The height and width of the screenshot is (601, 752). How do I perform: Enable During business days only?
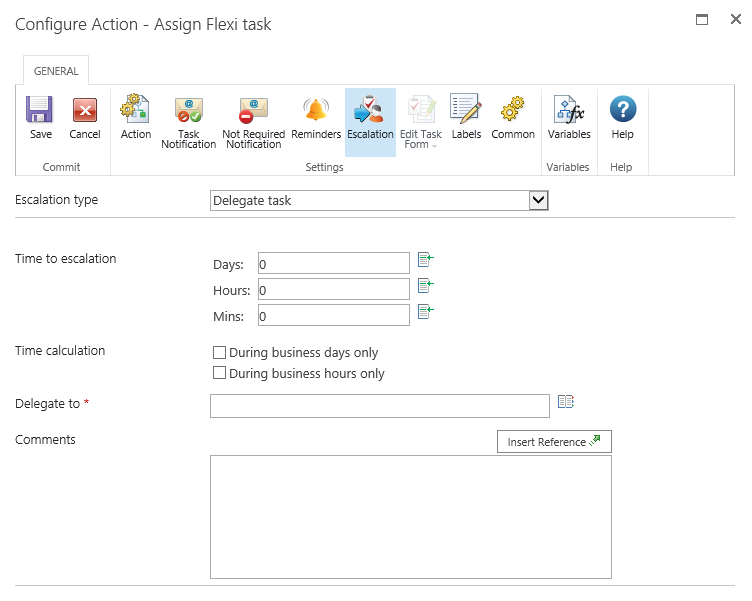[x=219, y=353]
